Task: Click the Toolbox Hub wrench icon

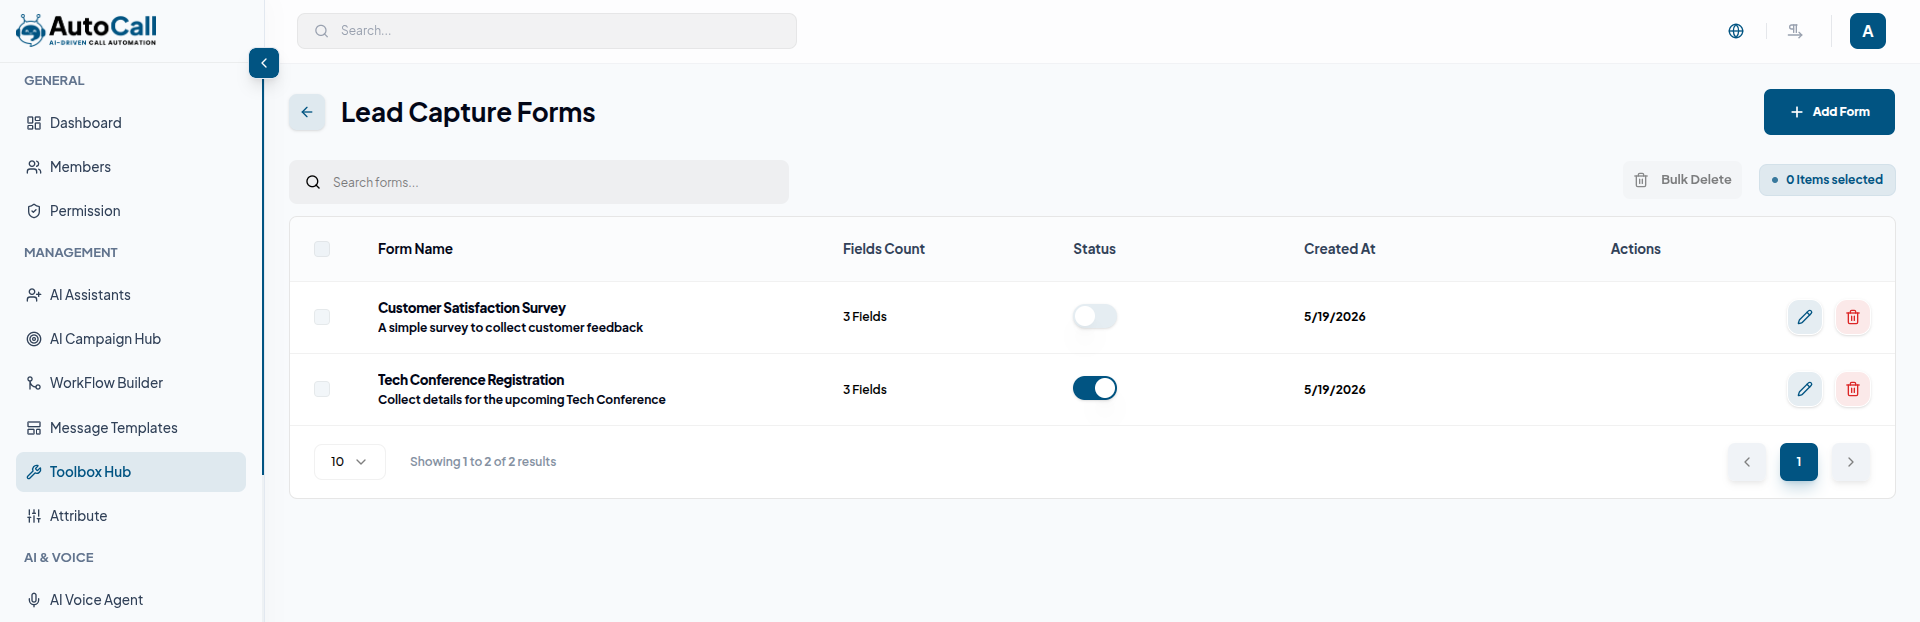Action: (34, 472)
